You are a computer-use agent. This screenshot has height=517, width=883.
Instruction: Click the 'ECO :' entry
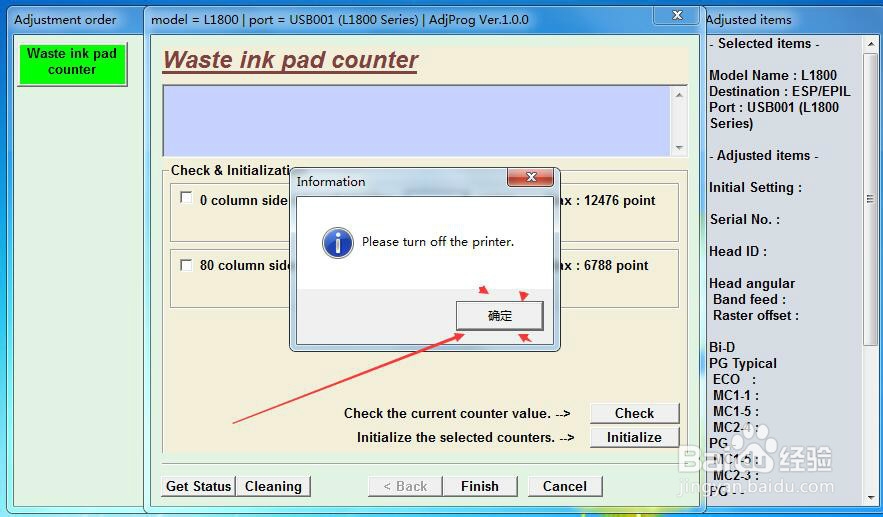(x=734, y=380)
